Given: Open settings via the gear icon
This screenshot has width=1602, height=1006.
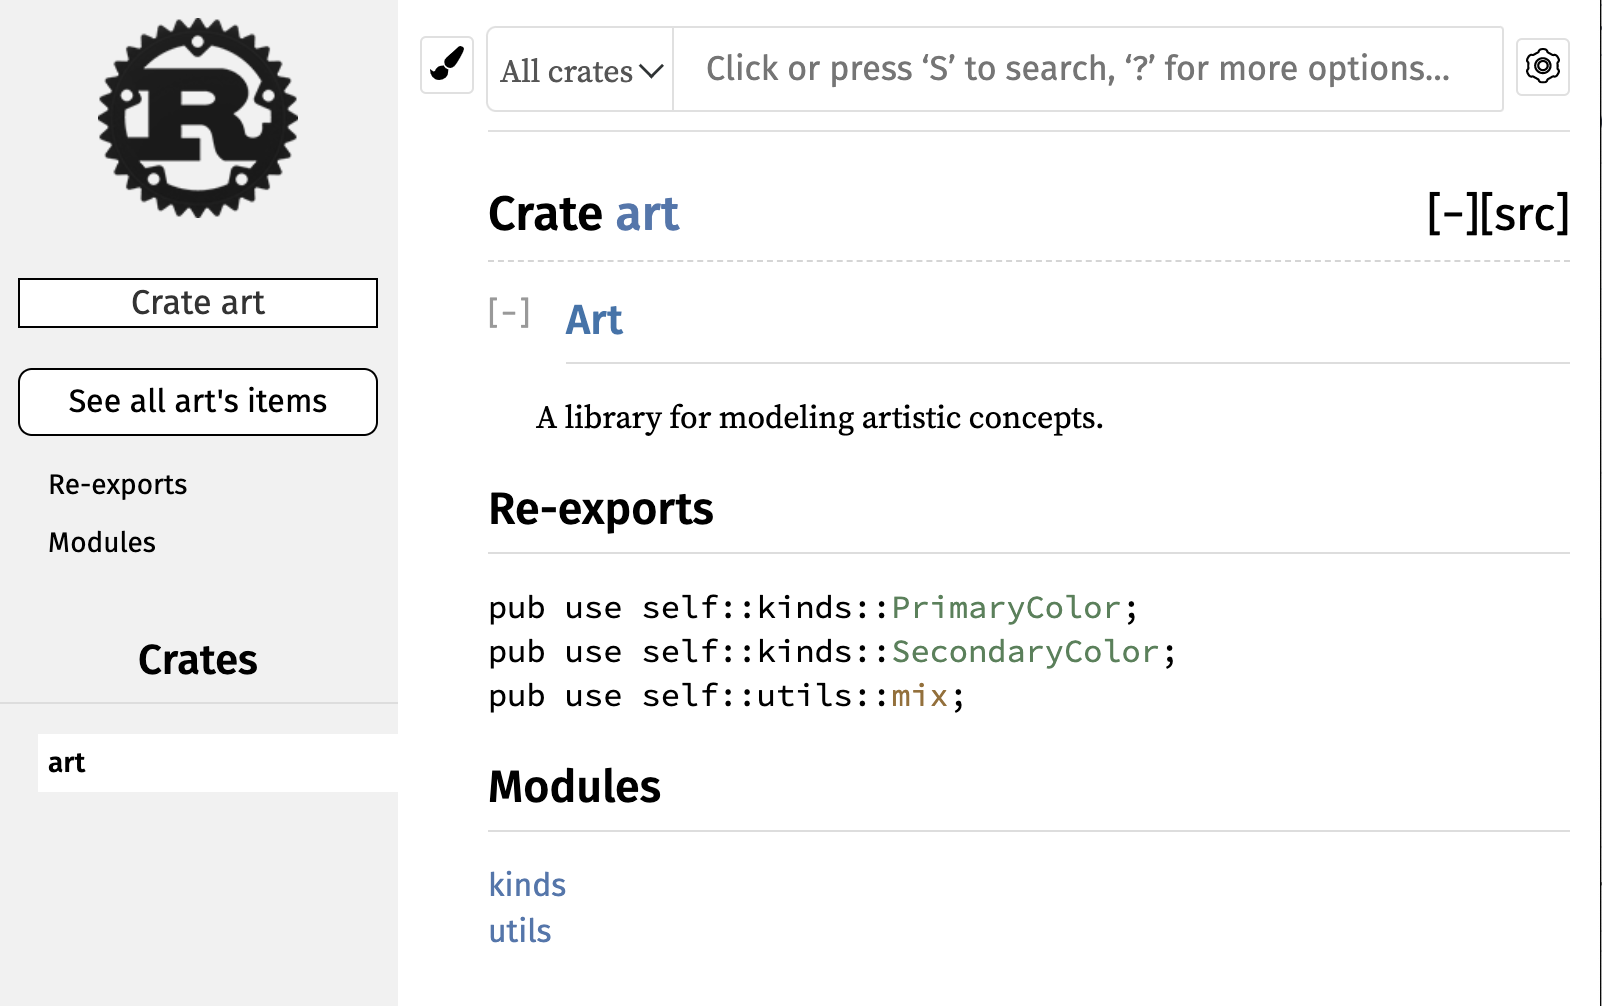Looking at the screenshot, I should [x=1542, y=67].
